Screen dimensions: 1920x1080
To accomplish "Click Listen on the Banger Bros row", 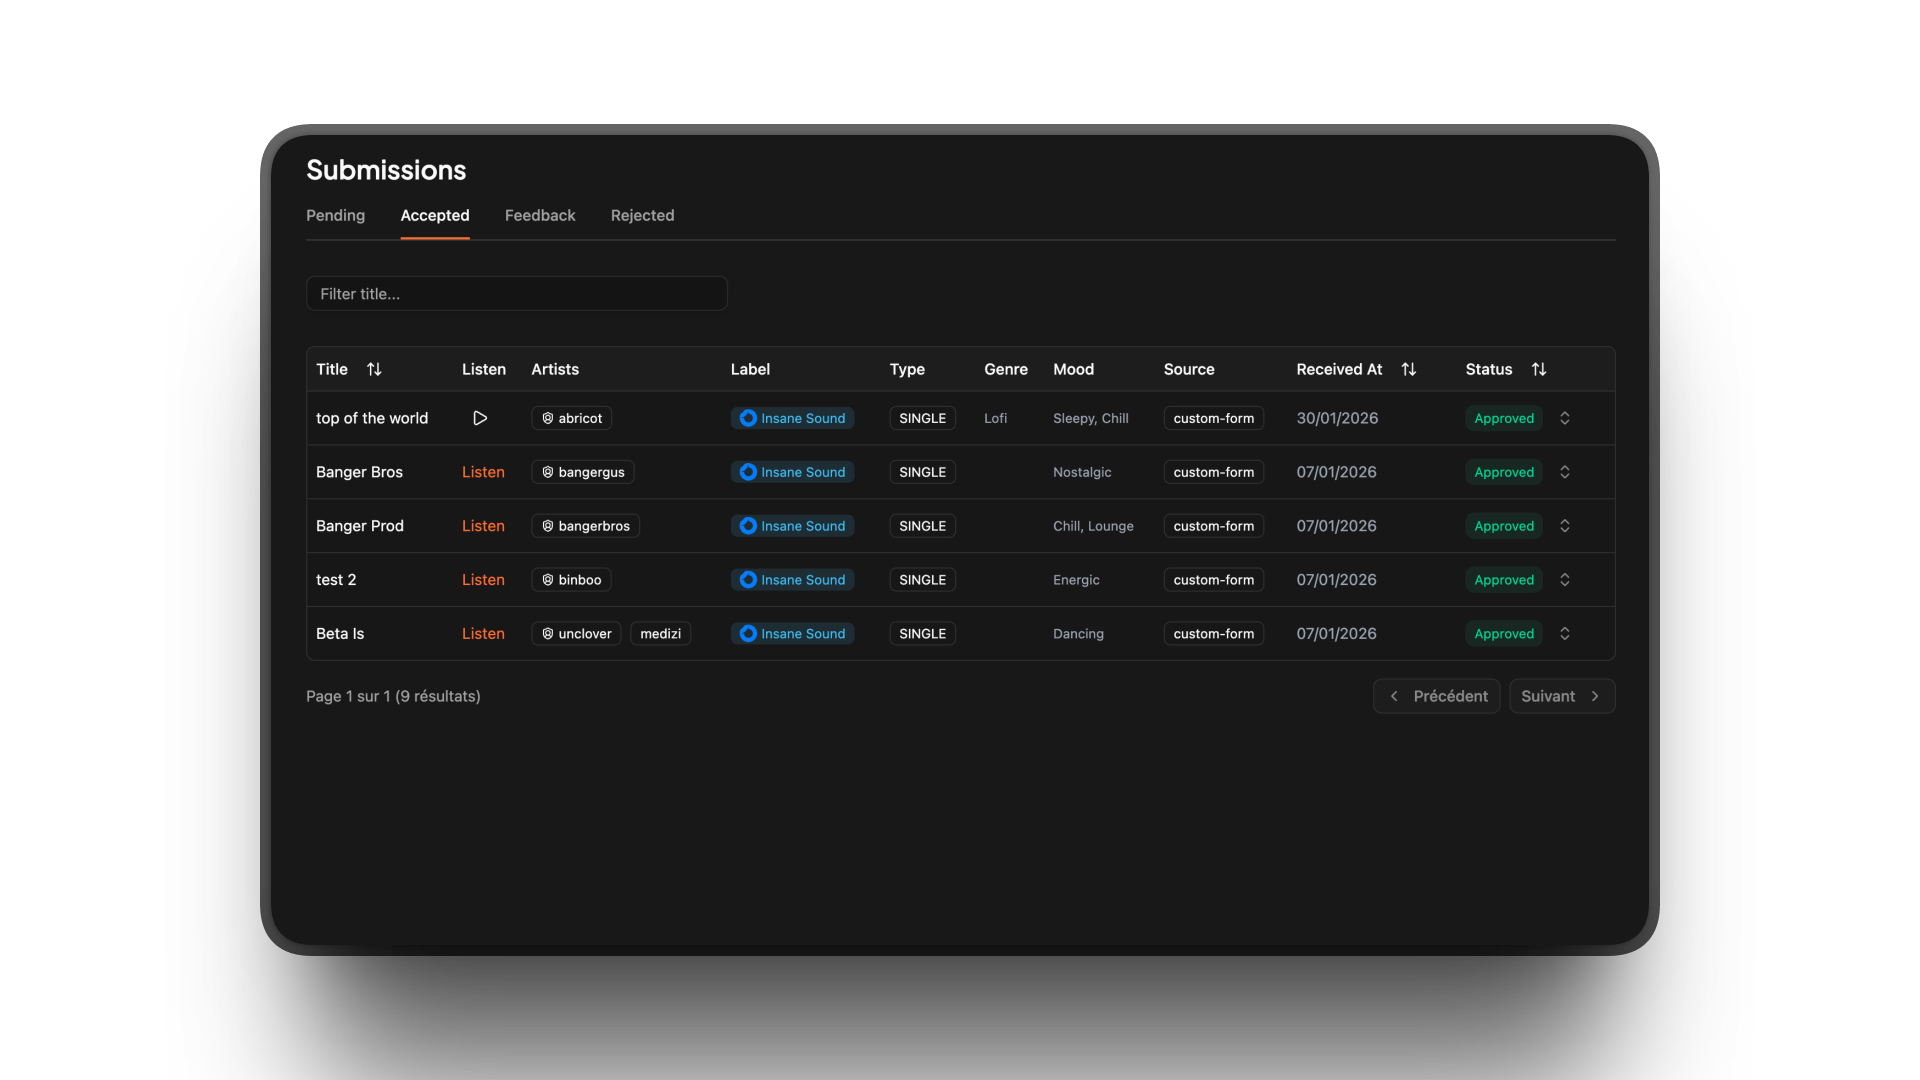I will [483, 471].
